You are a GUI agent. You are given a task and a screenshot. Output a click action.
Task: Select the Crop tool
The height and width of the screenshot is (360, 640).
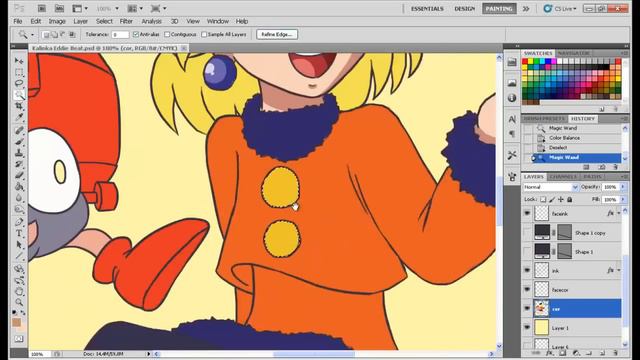point(19,106)
